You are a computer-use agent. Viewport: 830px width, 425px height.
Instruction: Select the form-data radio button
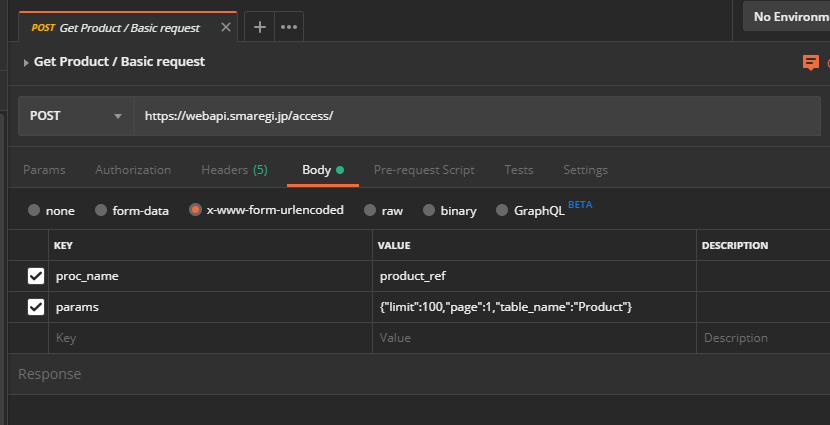tap(101, 210)
